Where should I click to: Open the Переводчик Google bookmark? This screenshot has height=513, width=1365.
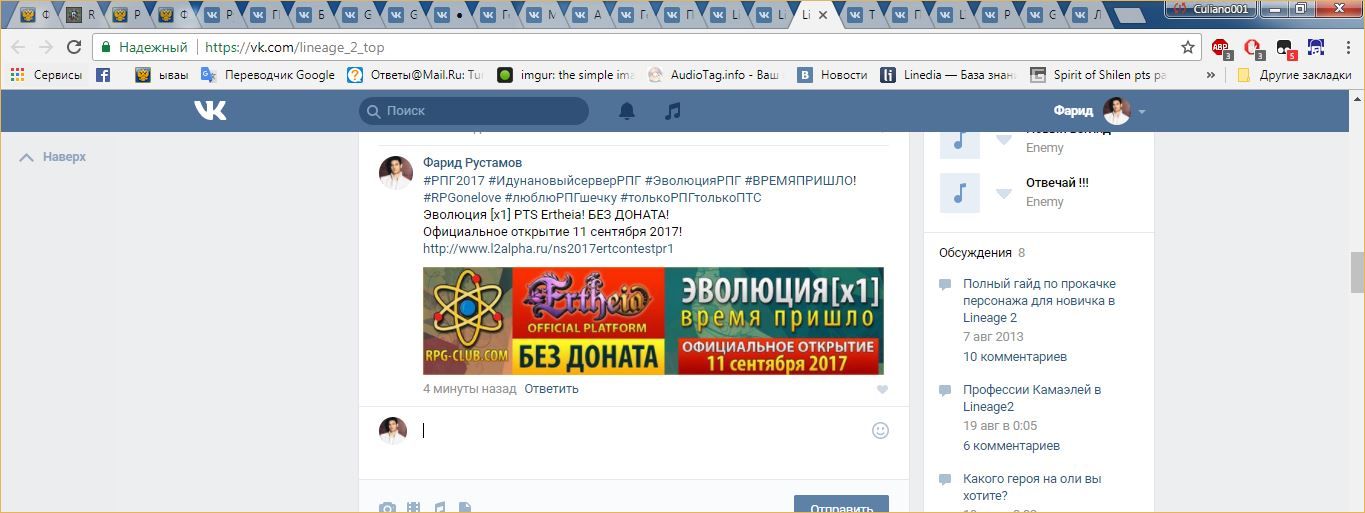tap(268, 74)
